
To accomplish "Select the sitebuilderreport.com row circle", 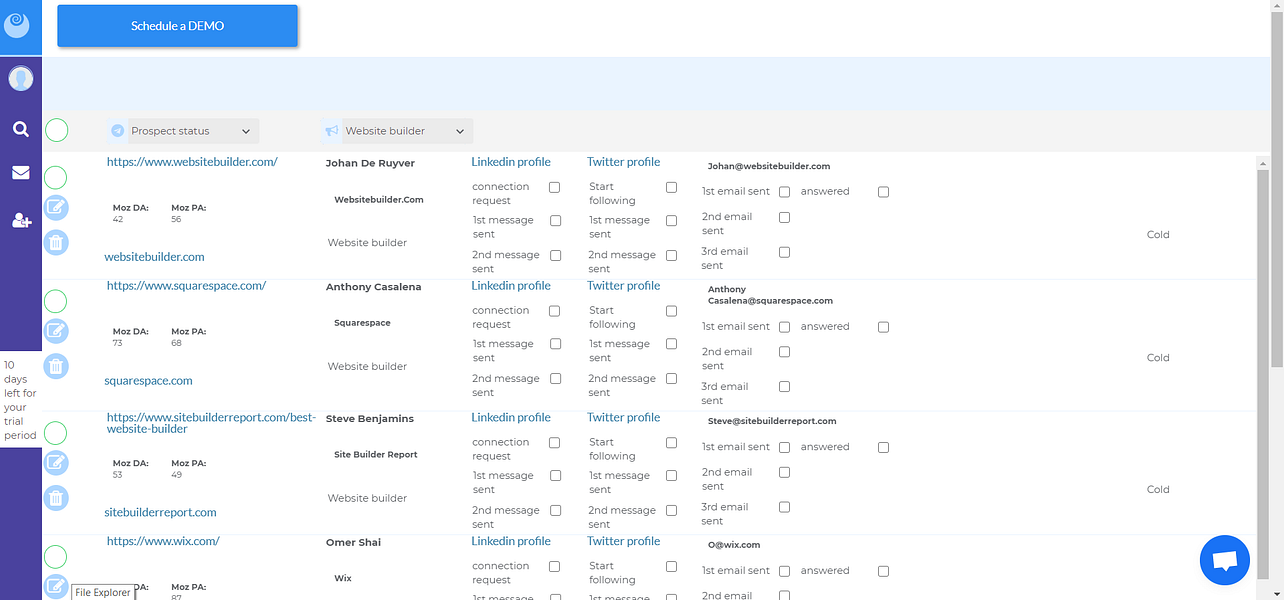I will tap(56, 433).
